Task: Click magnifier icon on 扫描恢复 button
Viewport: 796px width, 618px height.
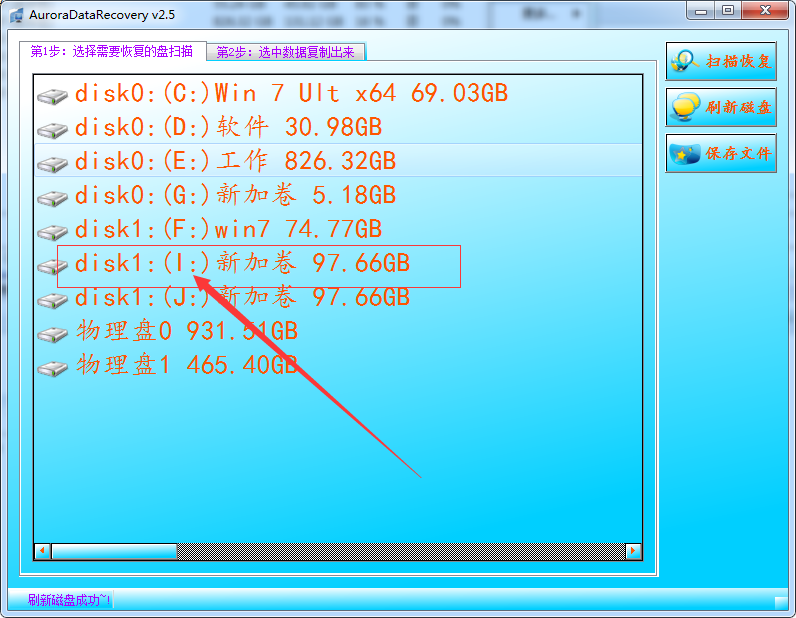Action: (685, 60)
